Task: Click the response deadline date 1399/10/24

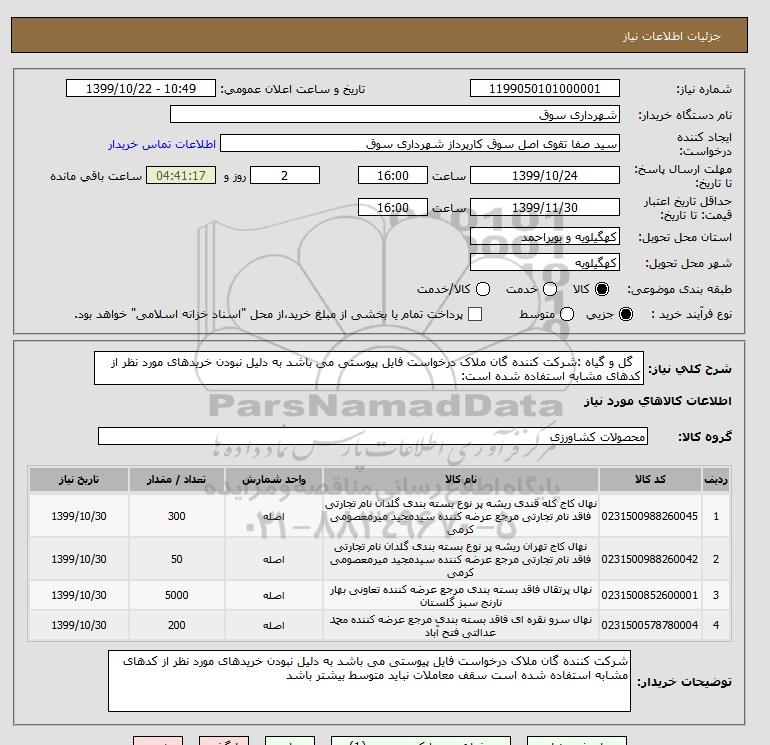Action: click(545, 175)
